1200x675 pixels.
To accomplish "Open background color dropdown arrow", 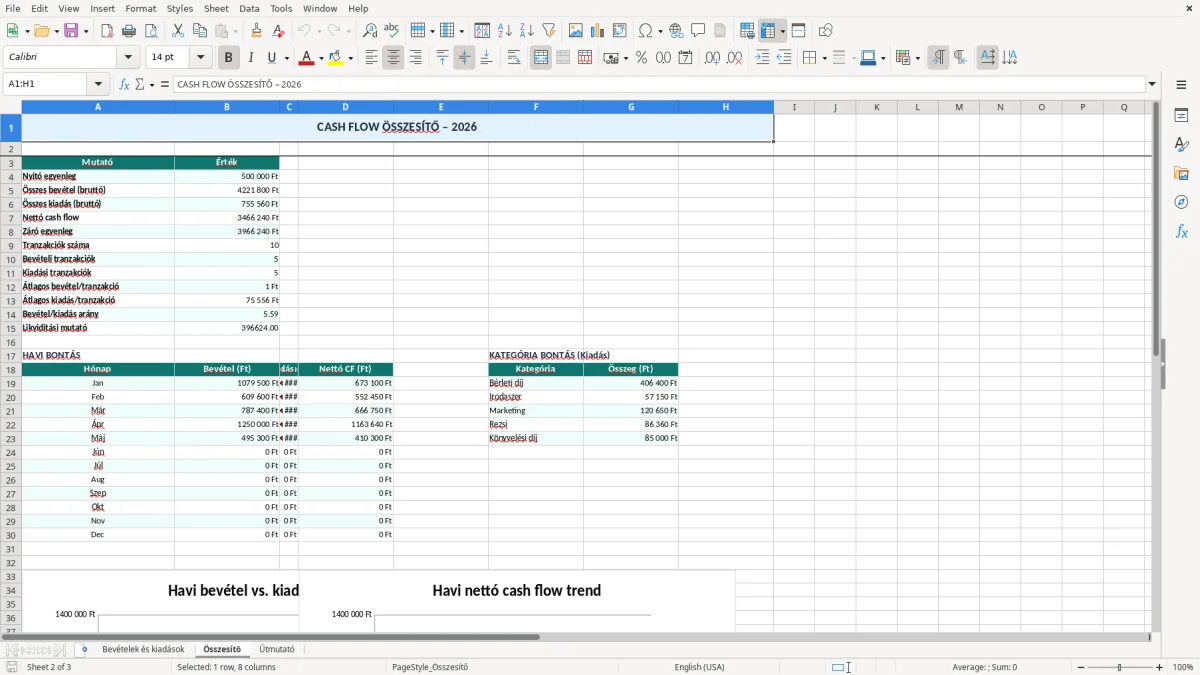I will pyautogui.click(x=350, y=58).
